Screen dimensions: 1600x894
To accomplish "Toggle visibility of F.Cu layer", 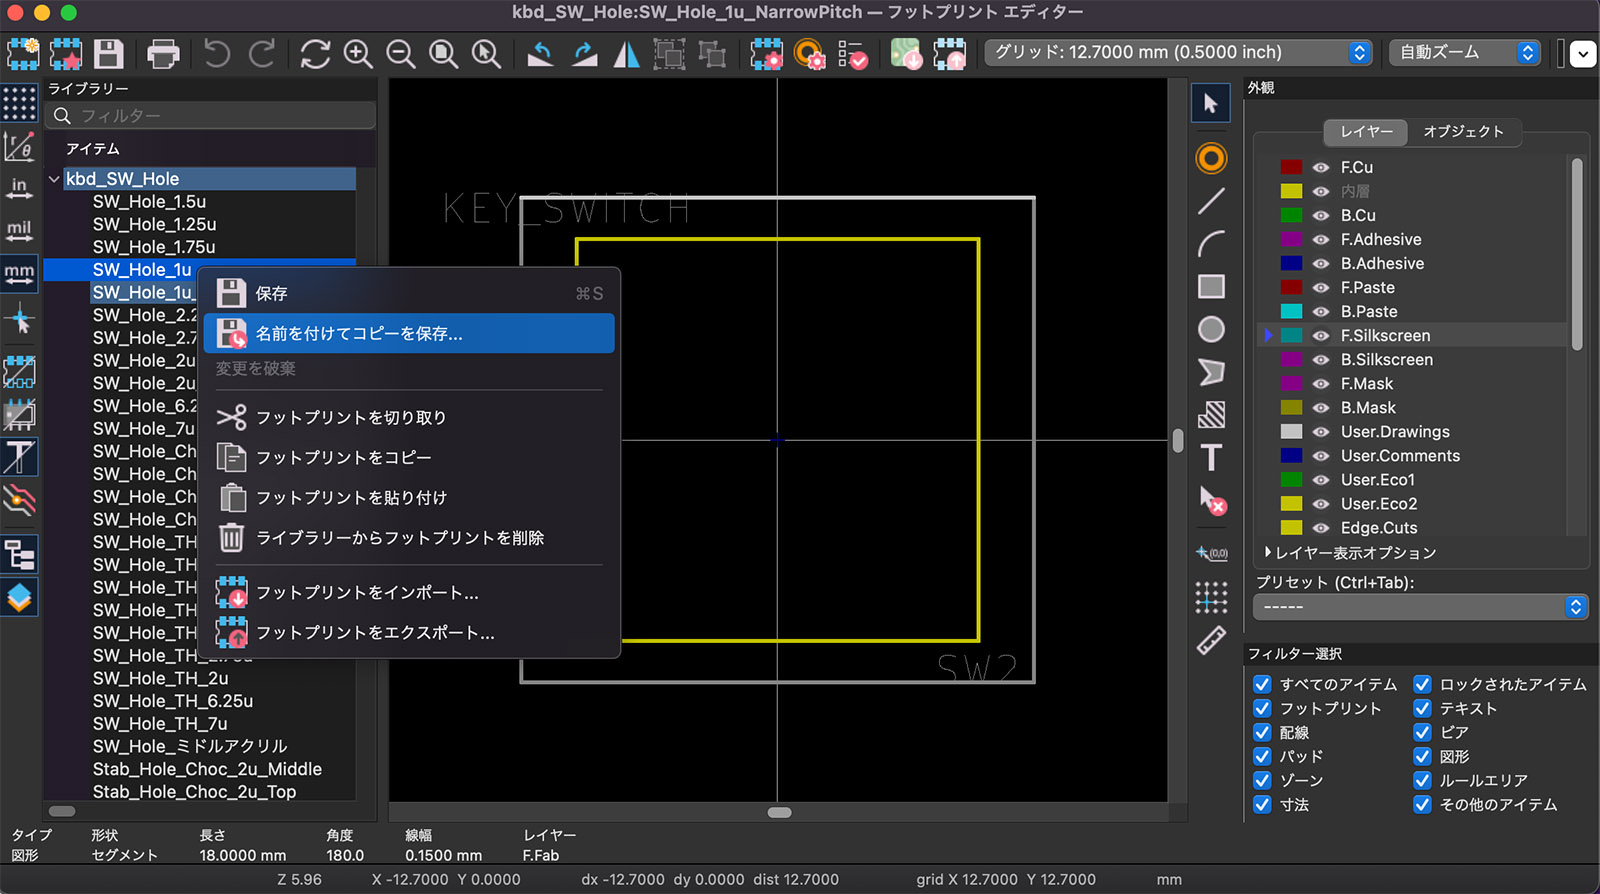I will (x=1321, y=168).
